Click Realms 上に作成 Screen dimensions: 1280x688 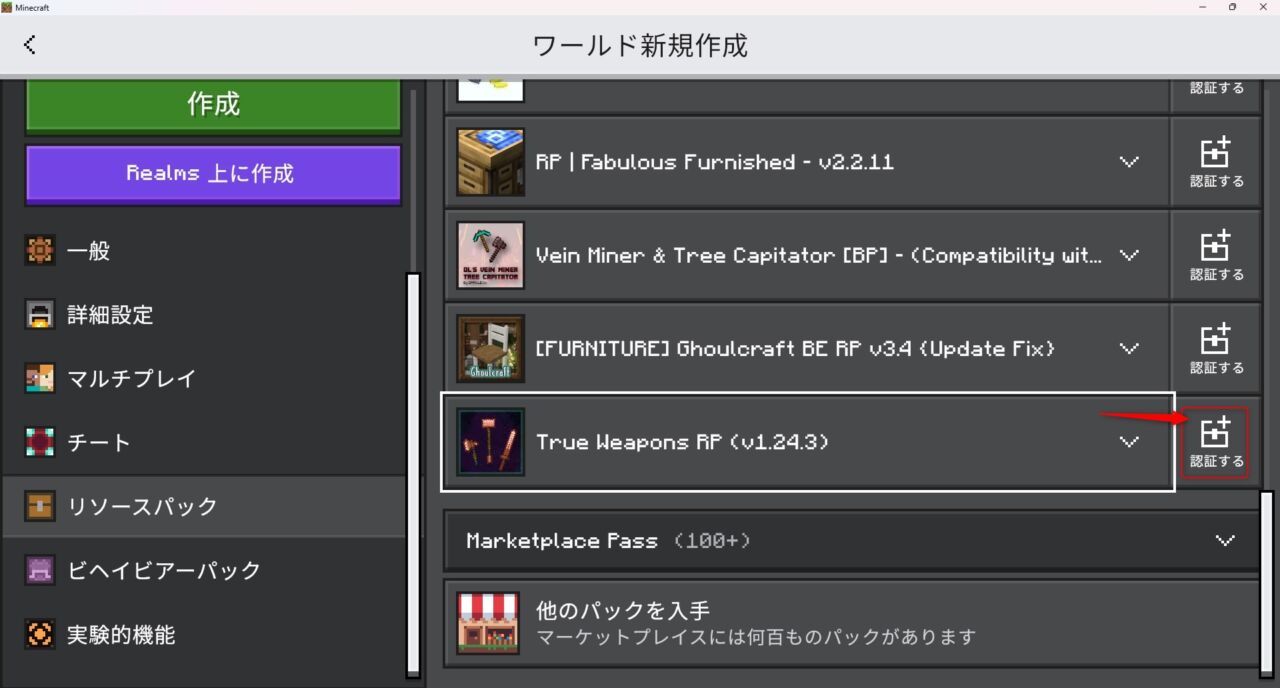coord(213,175)
